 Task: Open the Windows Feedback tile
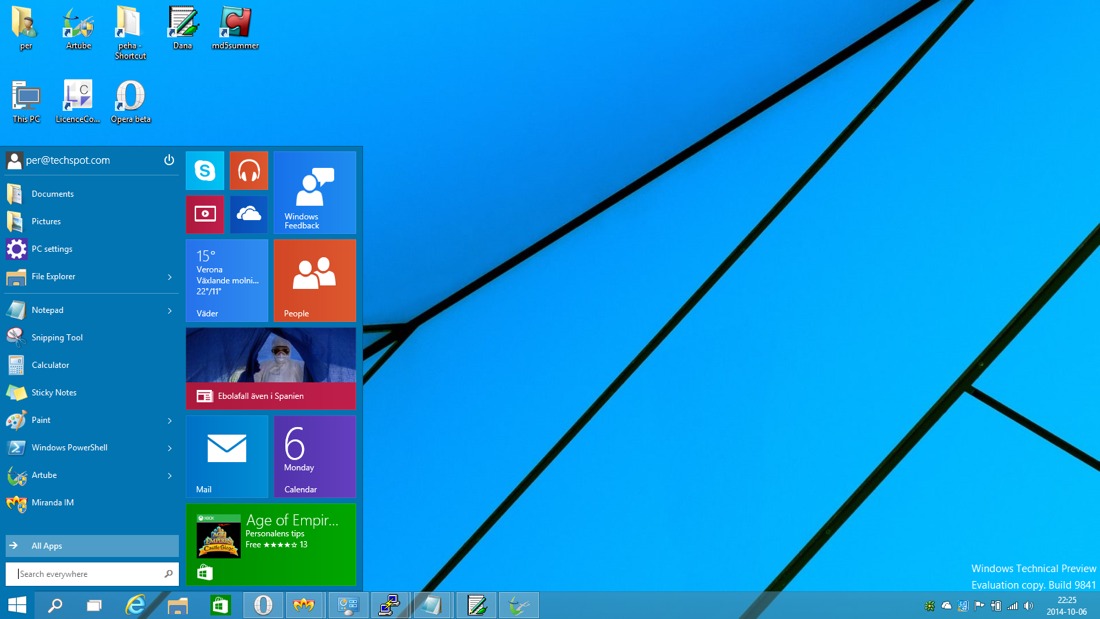[x=314, y=192]
